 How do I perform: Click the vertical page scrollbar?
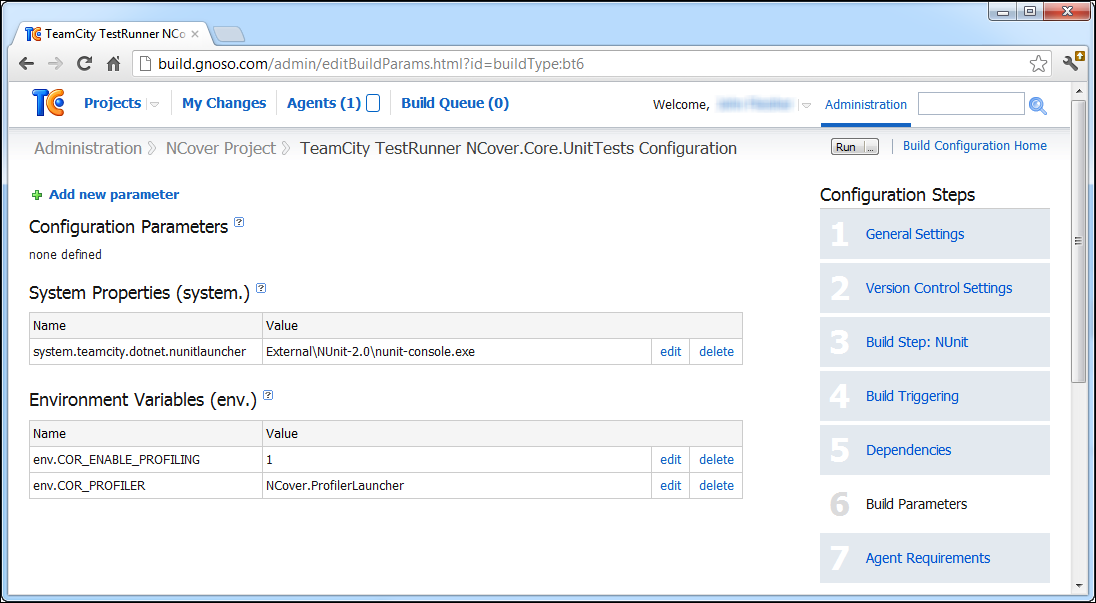pos(1078,240)
